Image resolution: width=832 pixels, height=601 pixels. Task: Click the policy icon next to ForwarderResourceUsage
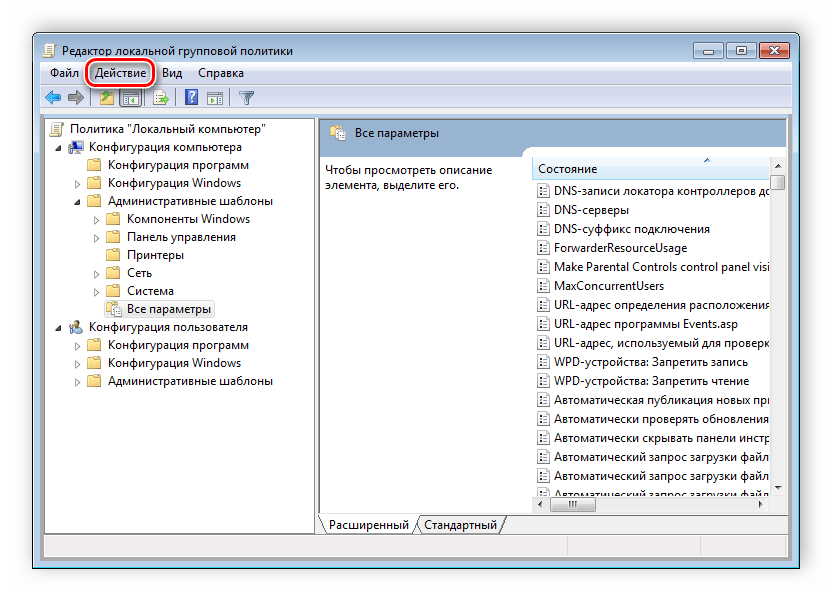click(x=543, y=248)
